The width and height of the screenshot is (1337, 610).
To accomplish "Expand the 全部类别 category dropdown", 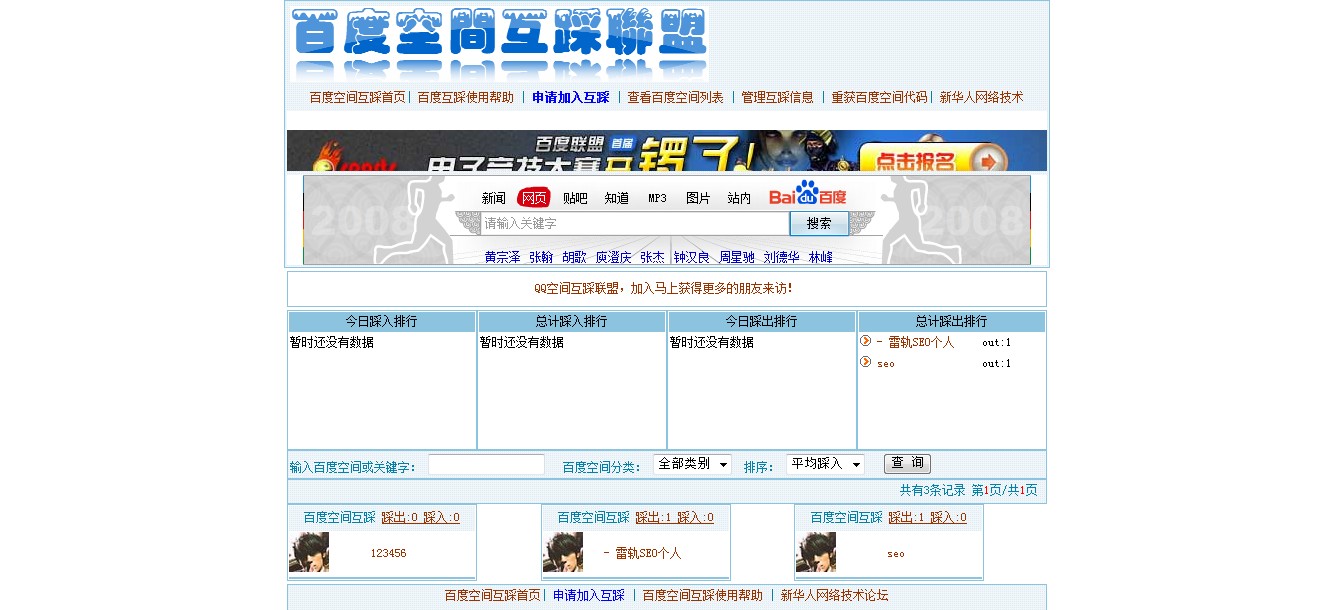I will point(692,464).
